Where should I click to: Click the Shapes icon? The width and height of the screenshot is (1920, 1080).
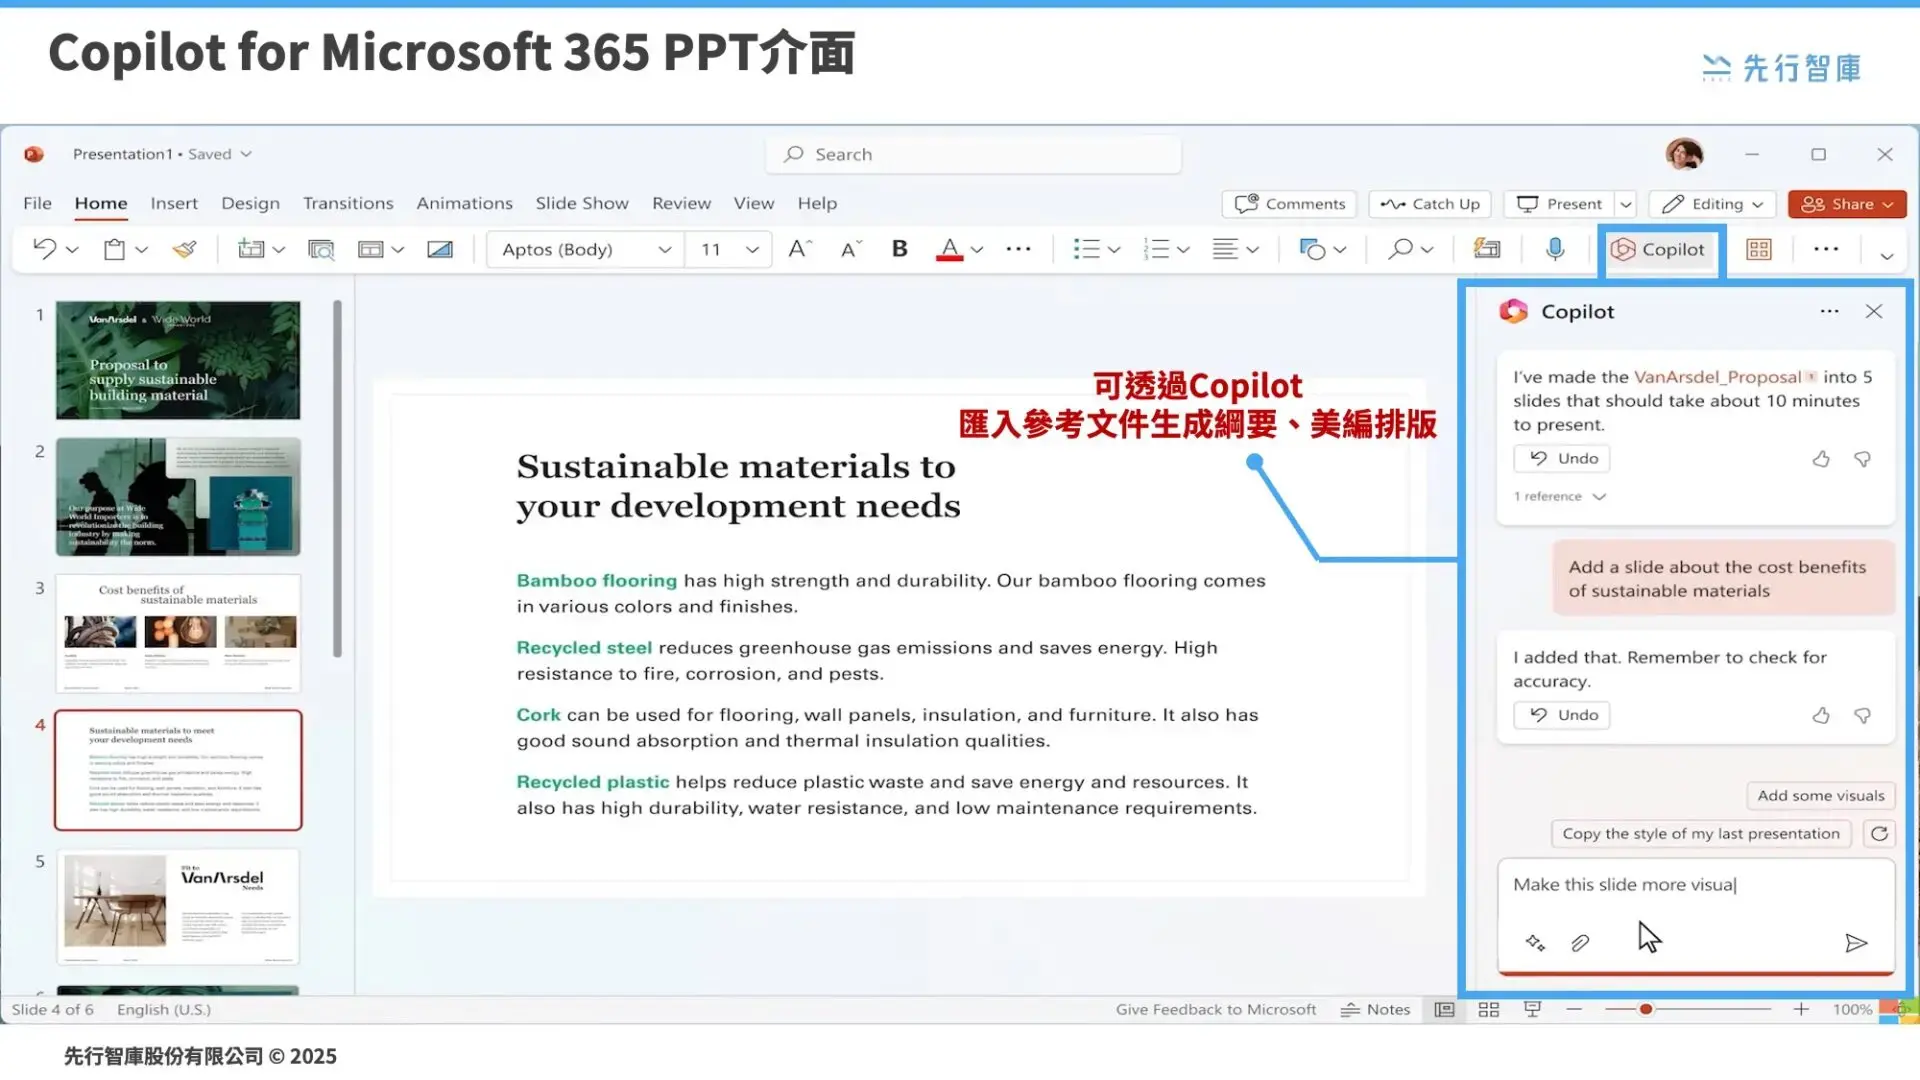pos(1312,249)
